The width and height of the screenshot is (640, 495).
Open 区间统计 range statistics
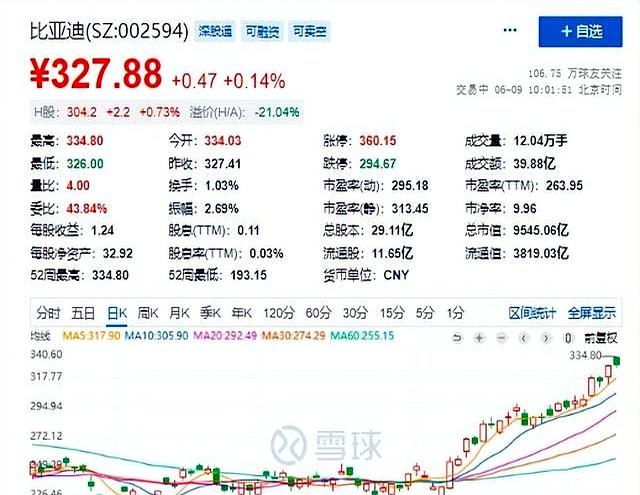(x=532, y=313)
